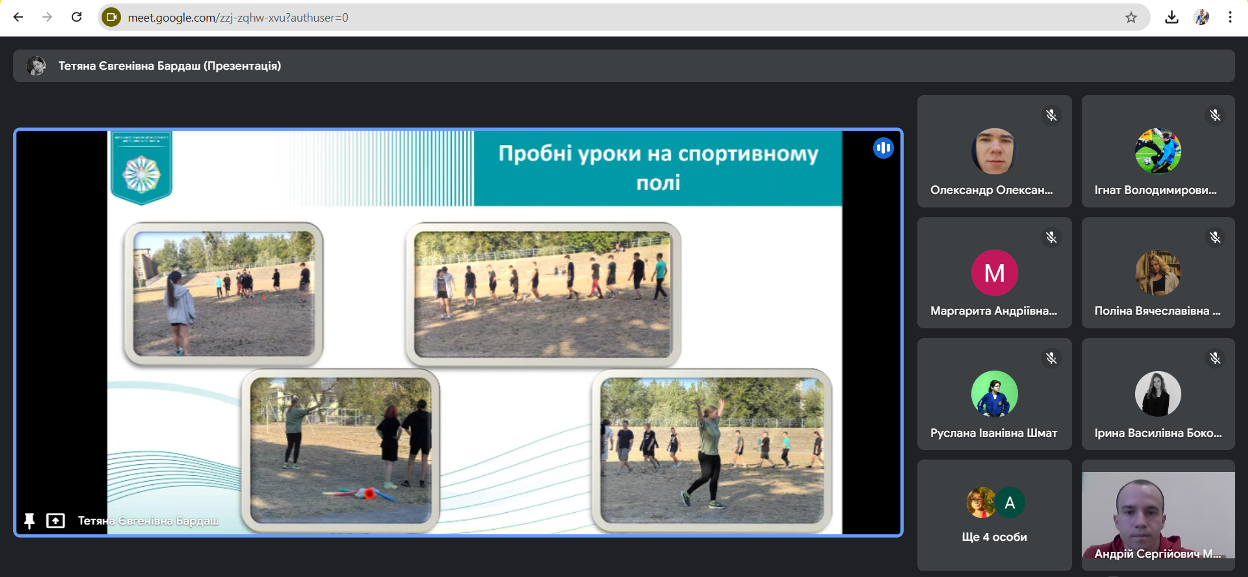
Task: Select the Олександр Олександрович participant tile
Action: point(994,151)
